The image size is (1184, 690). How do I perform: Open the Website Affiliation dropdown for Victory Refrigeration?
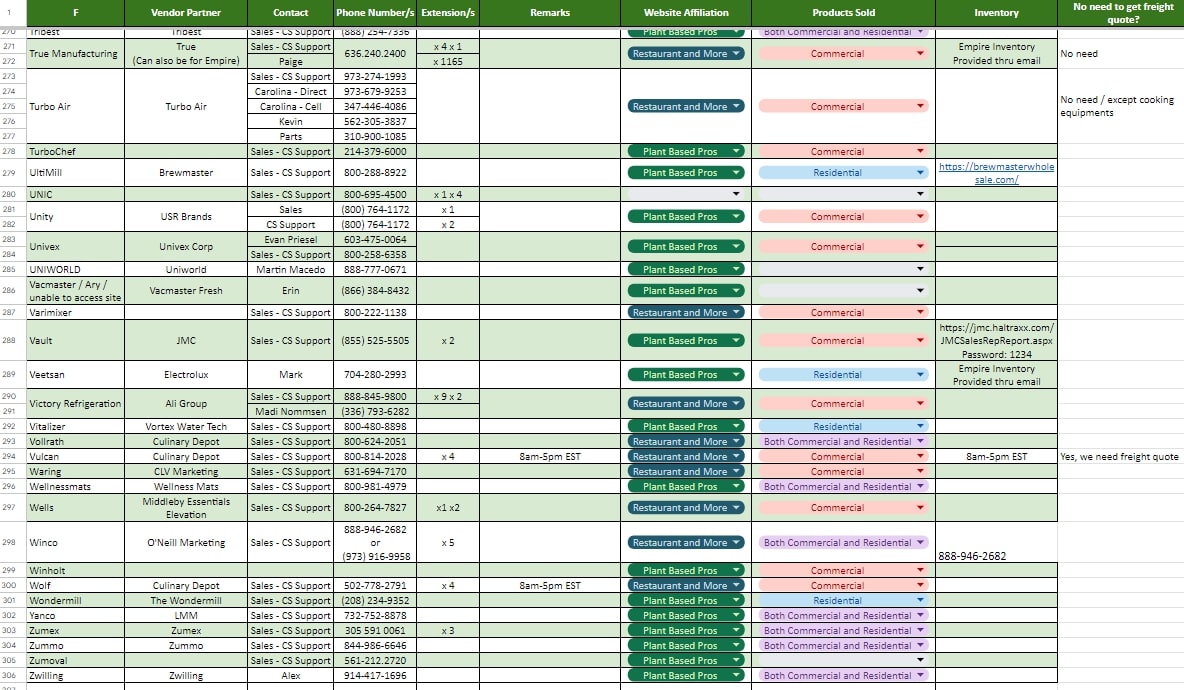click(x=686, y=404)
